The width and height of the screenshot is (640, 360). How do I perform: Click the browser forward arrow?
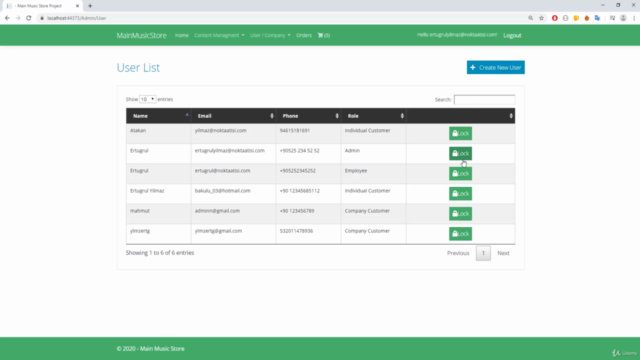18,18
